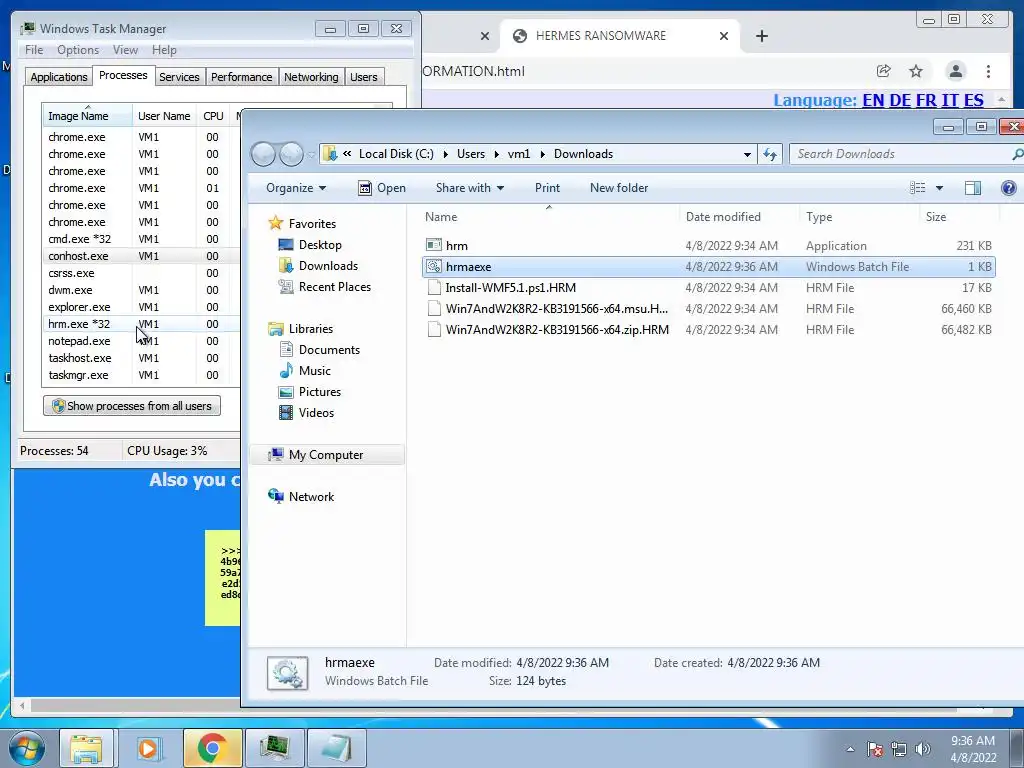Open Music library
This screenshot has width=1024, height=768.
(x=314, y=371)
